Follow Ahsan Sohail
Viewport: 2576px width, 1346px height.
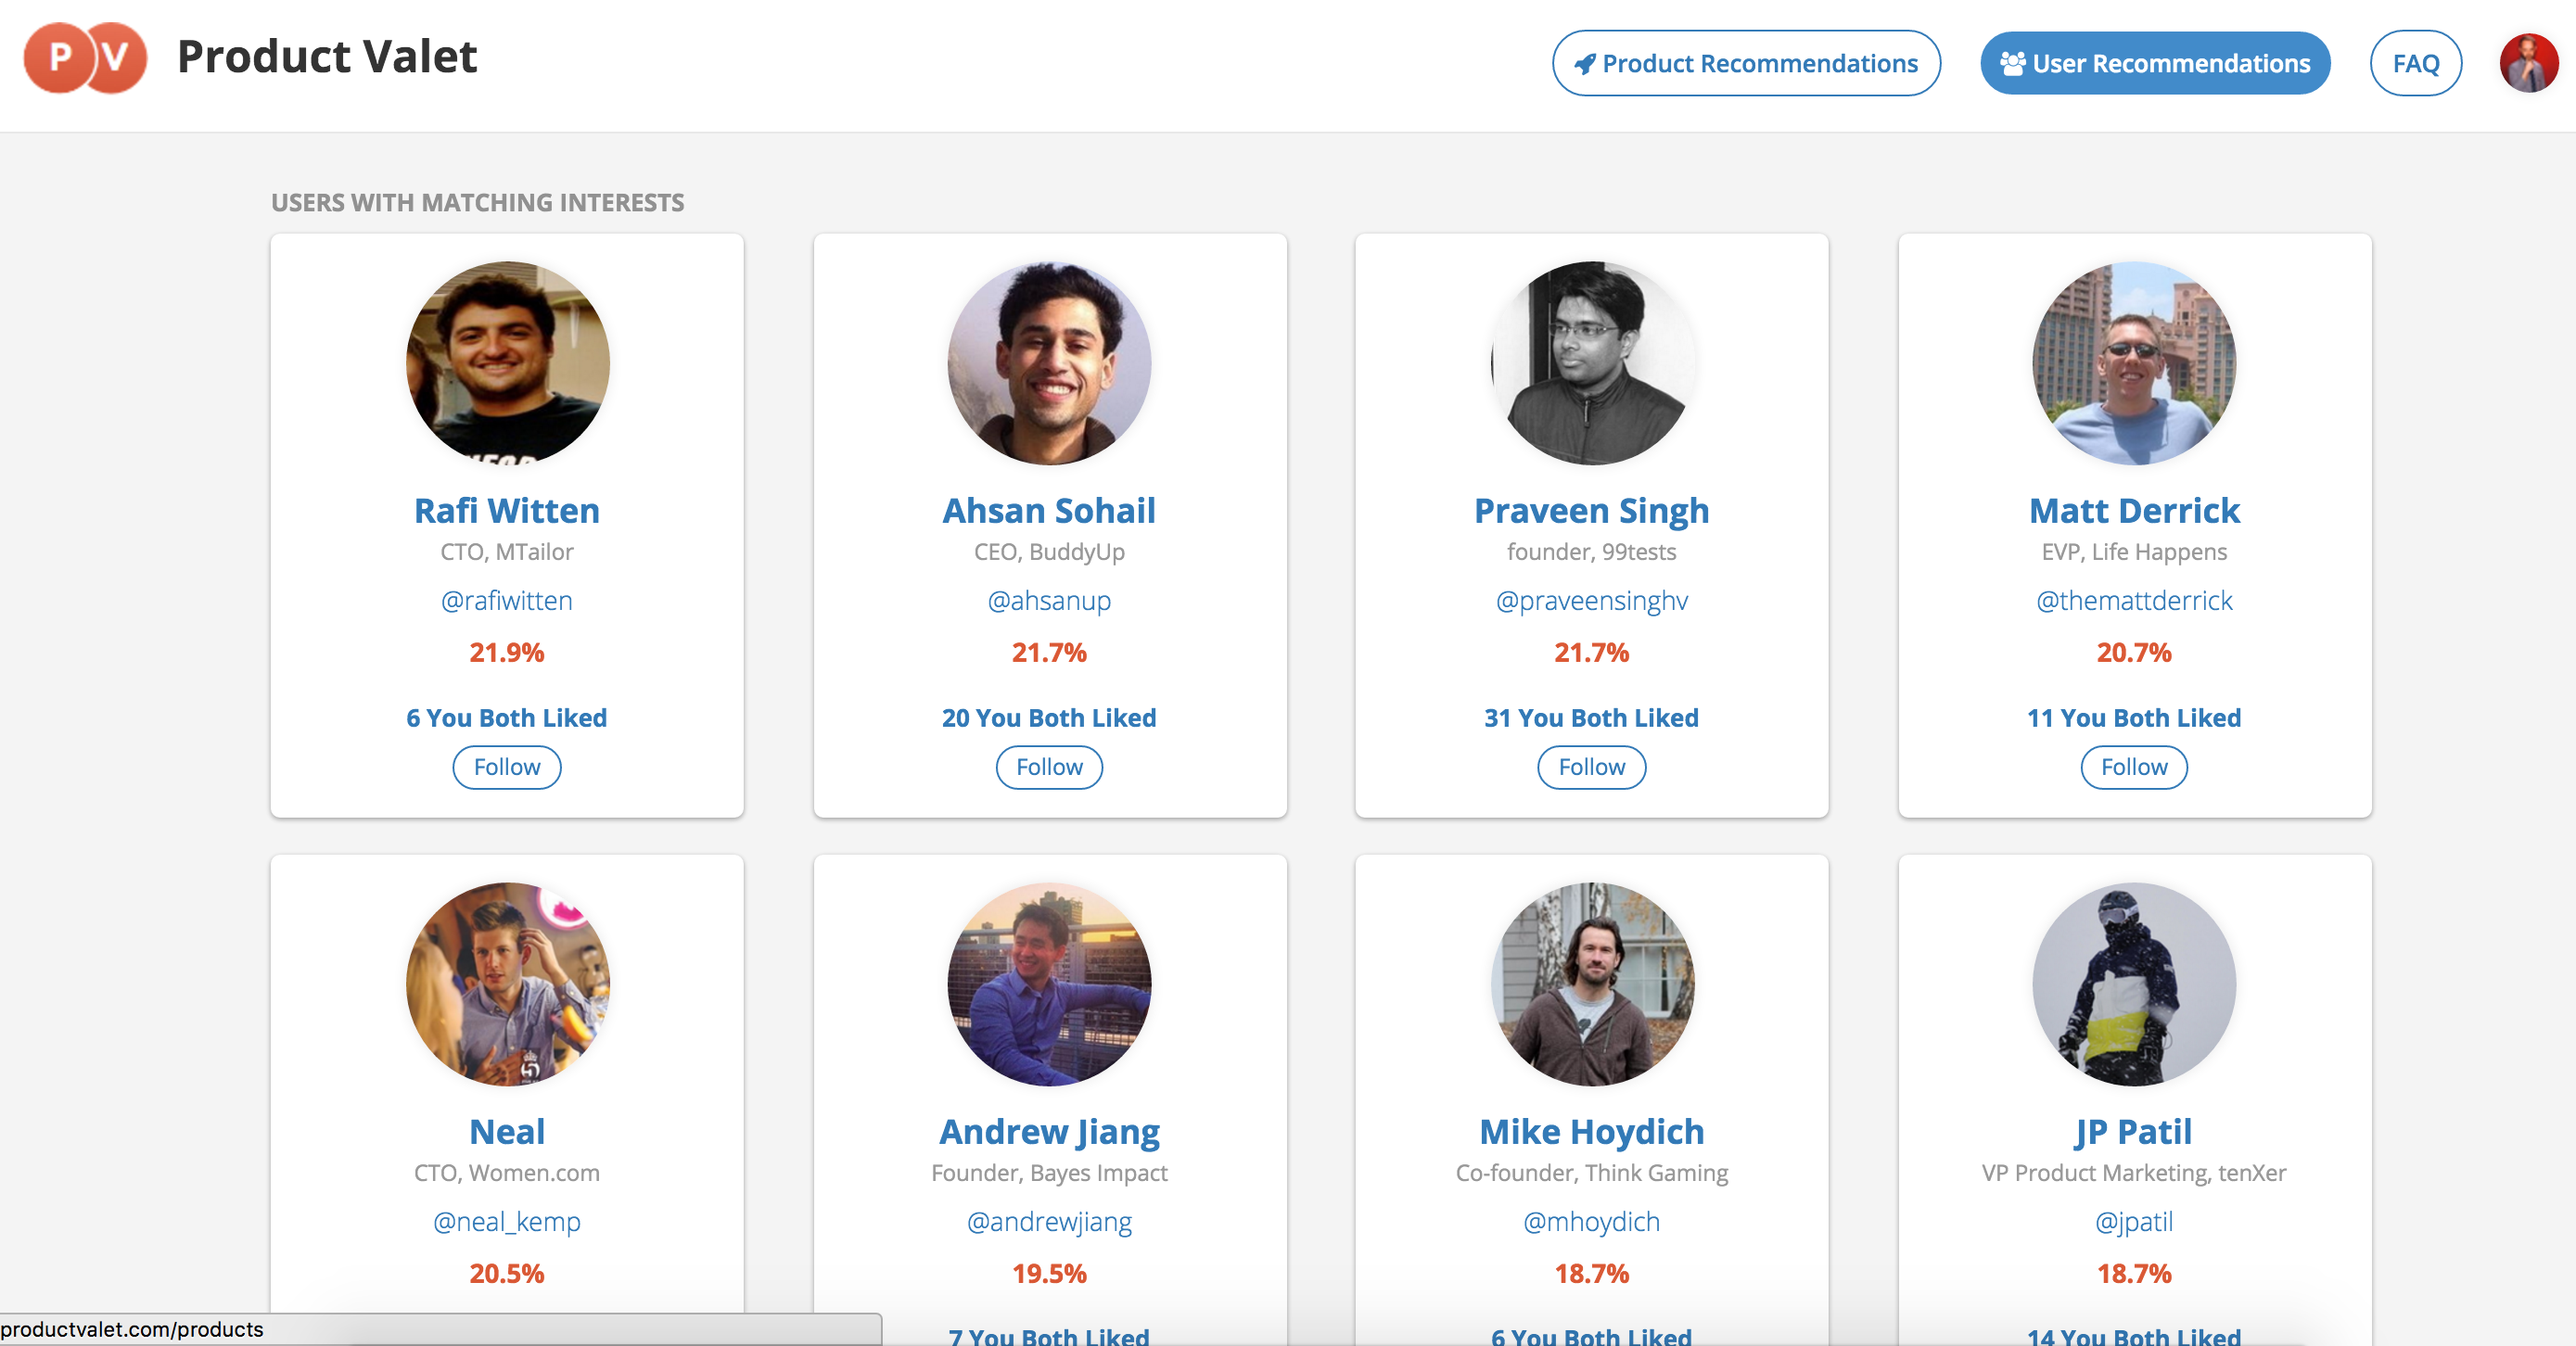[1049, 767]
